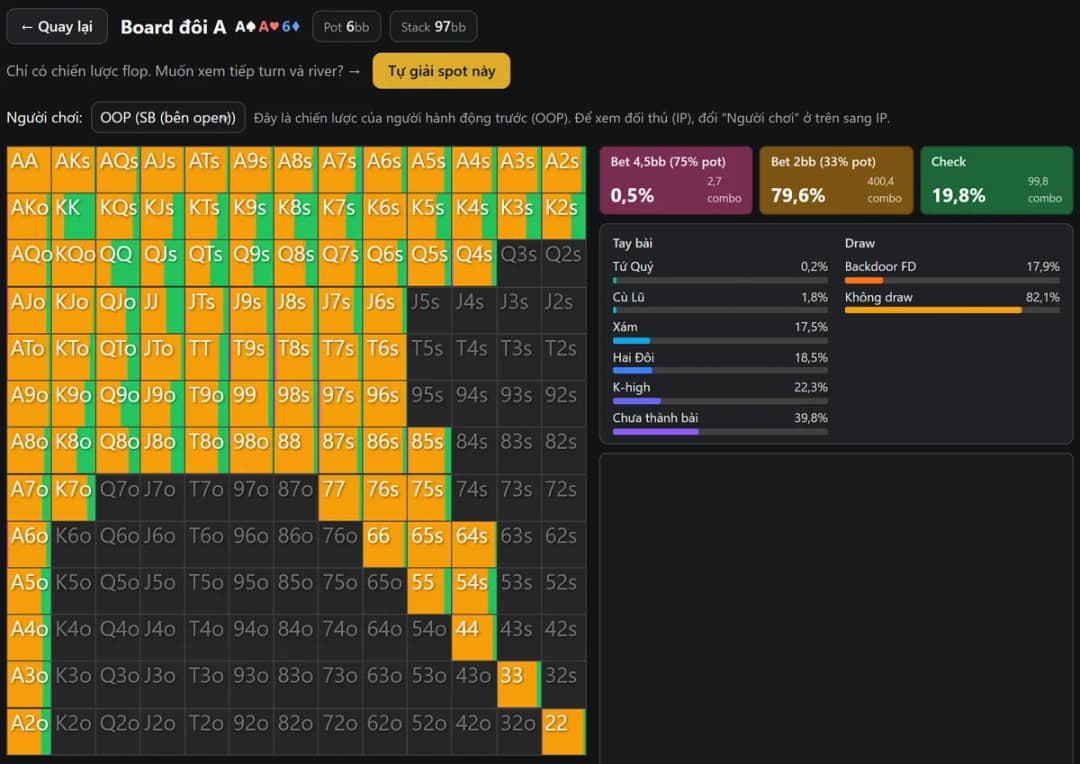Click the Backdoor FD draw row

pos(952,272)
